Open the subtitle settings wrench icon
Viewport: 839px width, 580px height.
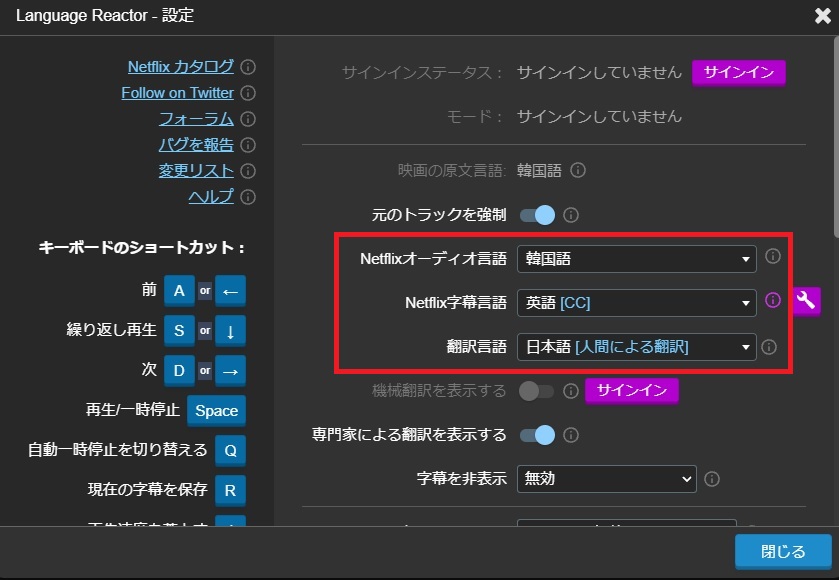806,302
